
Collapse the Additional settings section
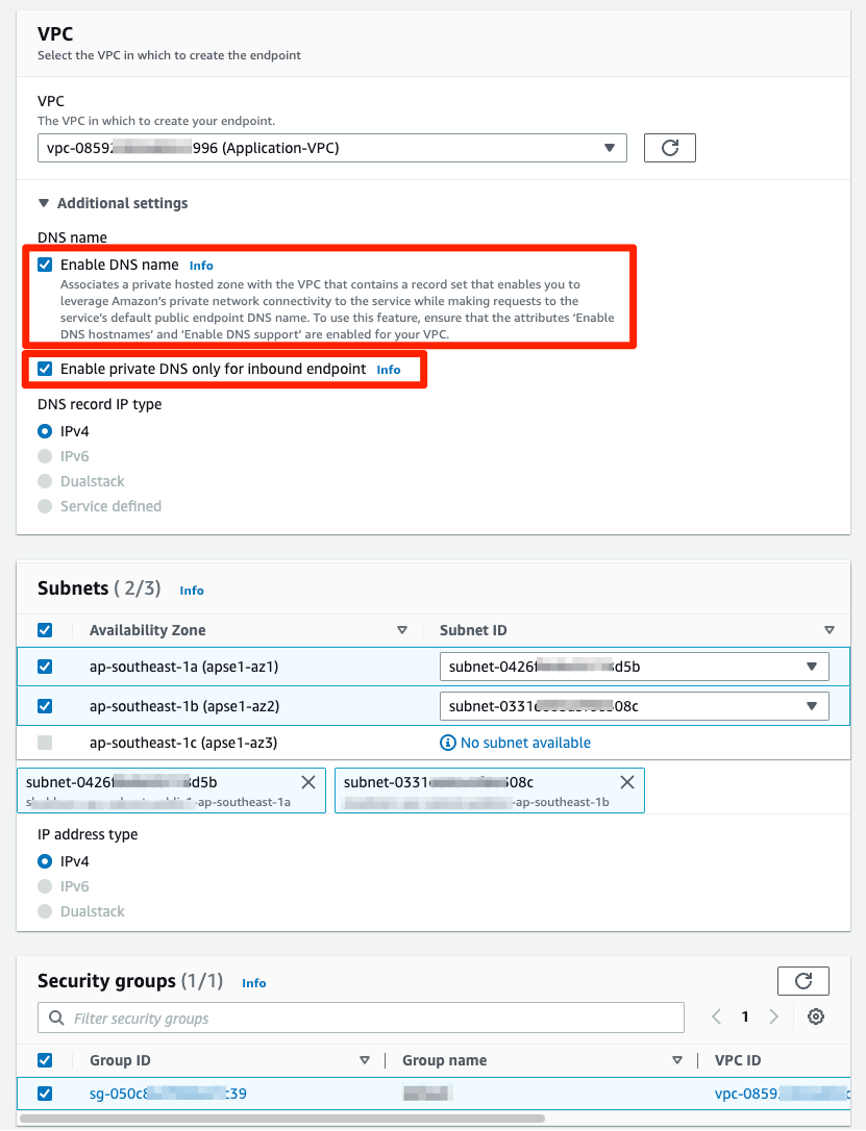[44, 203]
